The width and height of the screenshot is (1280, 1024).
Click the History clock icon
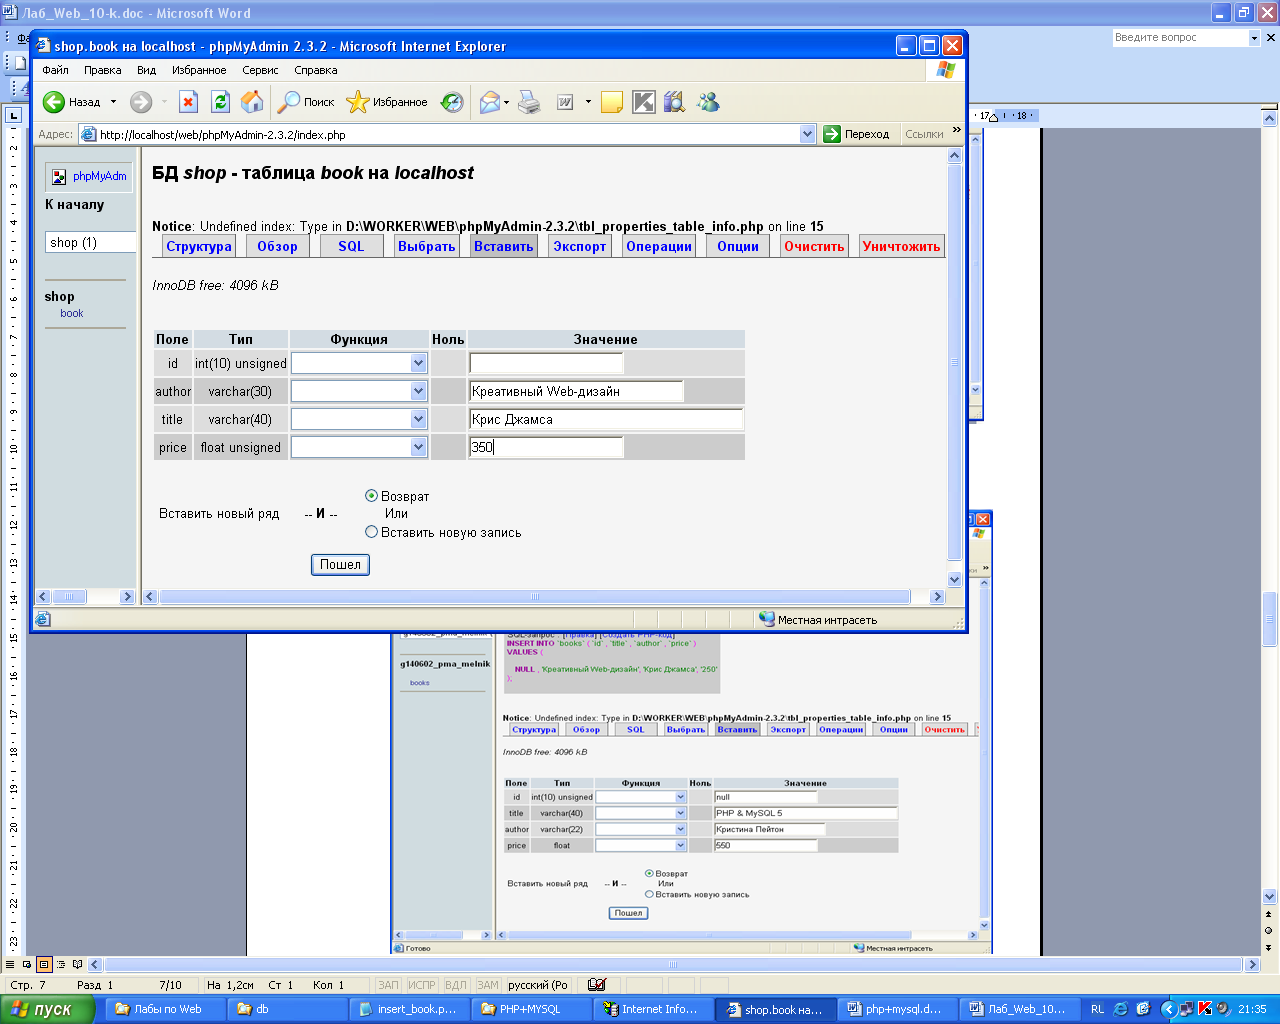point(453,102)
